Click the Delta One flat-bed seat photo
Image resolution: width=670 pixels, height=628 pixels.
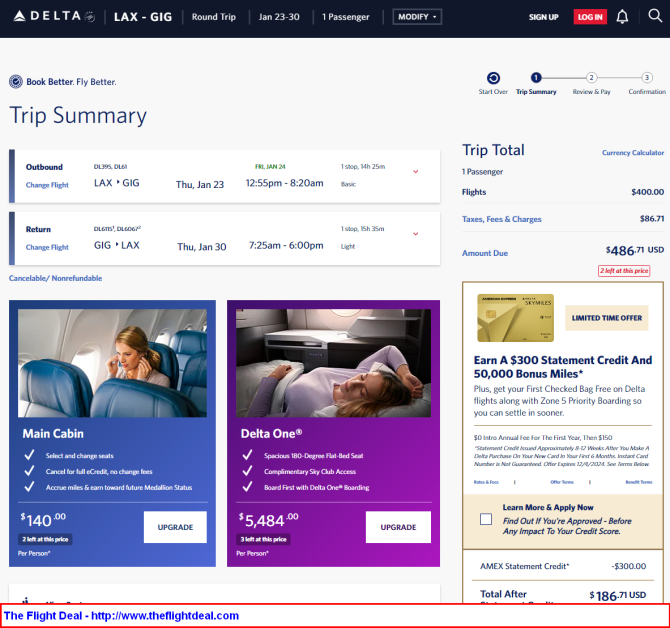[x=333, y=362]
